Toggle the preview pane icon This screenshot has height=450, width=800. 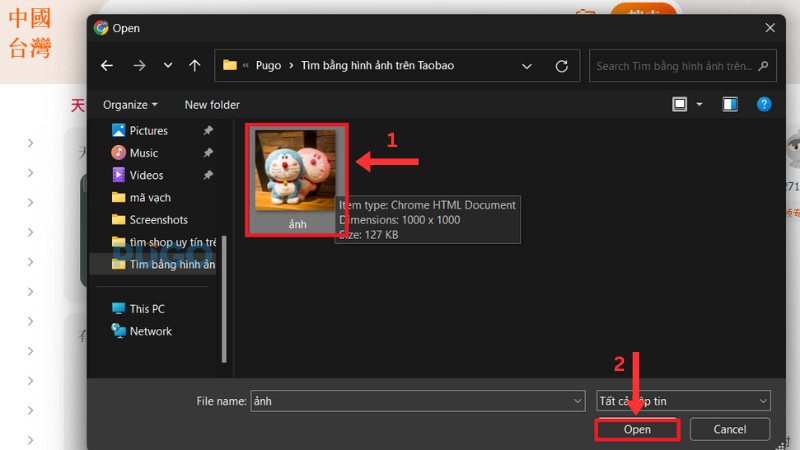[x=729, y=104]
